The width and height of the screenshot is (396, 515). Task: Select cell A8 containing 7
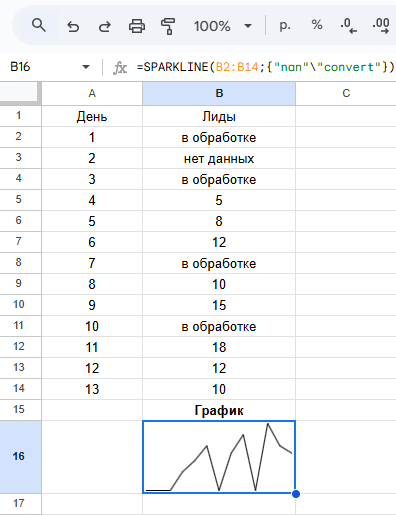click(x=92, y=263)
